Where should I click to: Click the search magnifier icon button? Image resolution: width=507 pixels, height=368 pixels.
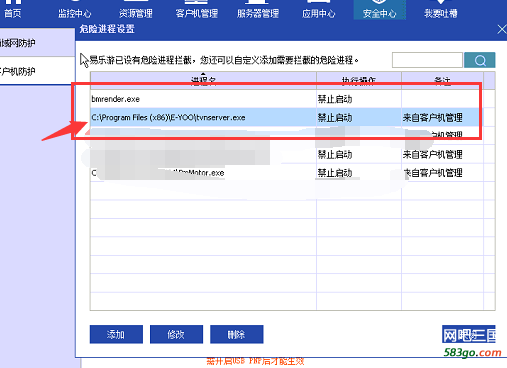tap(479, 60)
